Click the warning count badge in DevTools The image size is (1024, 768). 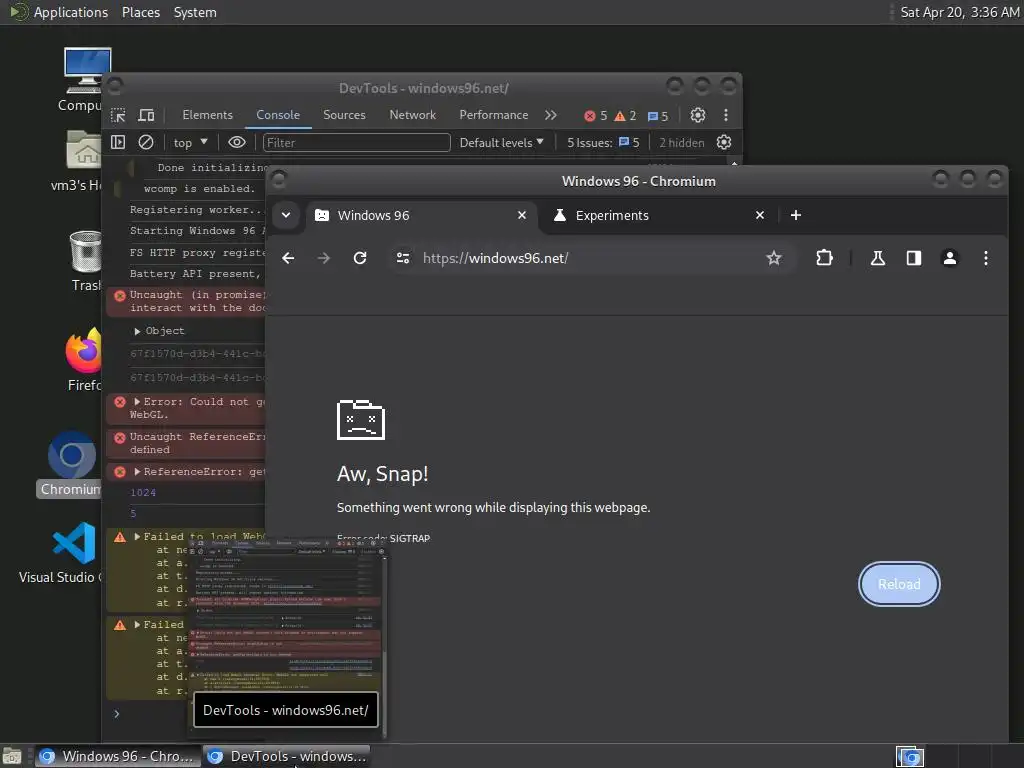coord(625,116)
